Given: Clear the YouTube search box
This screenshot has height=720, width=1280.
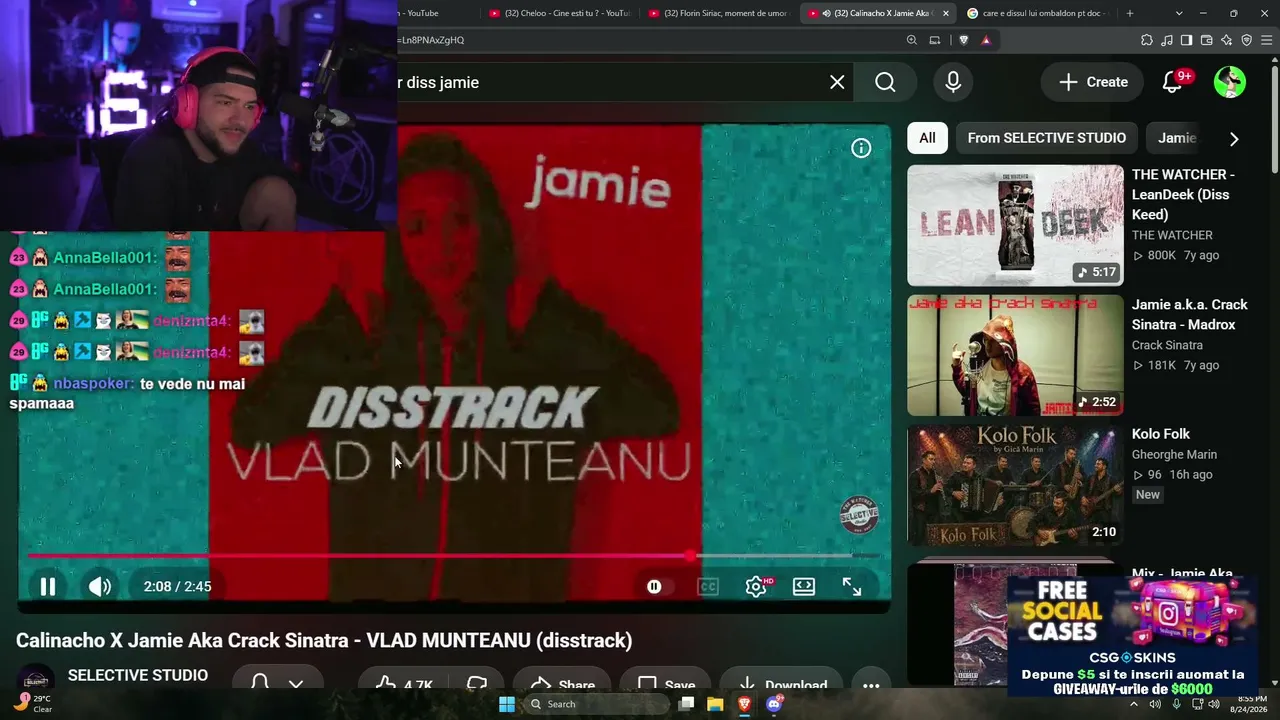Looking at the screenshot, I should pyautogui.click(x=837, y=82).
